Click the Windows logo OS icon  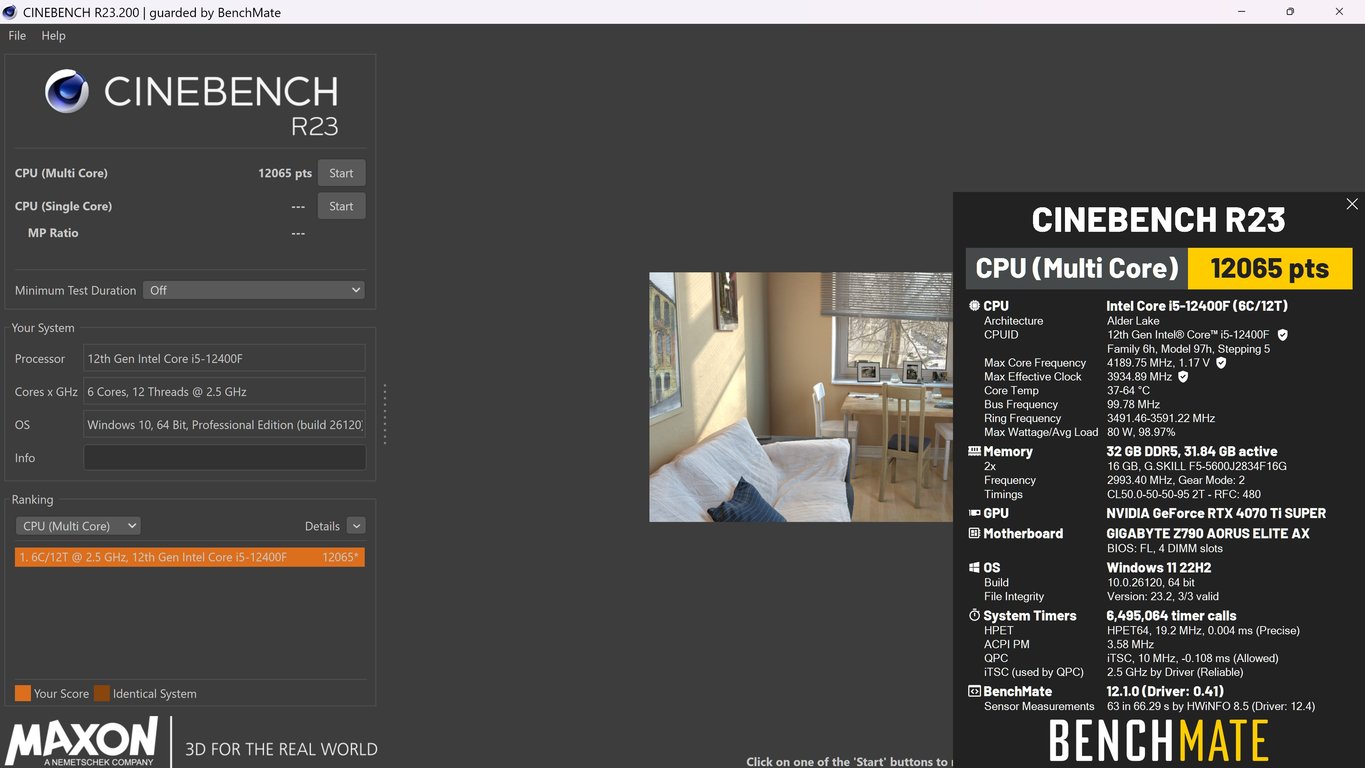click(x=974, y=568)
